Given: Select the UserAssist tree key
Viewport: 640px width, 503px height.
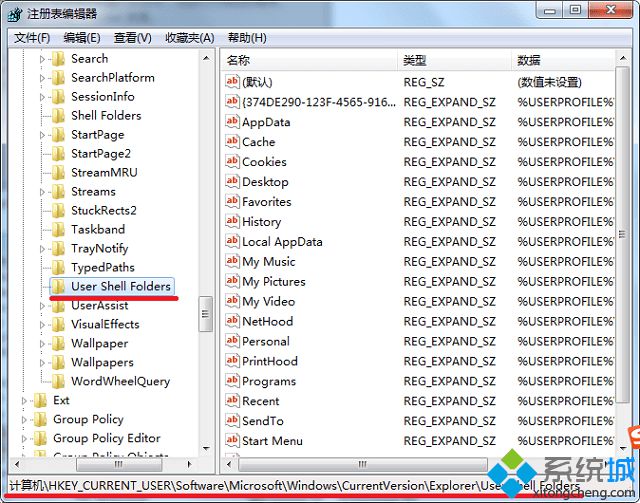Looking at the screenshot, I should click(x=100, y=305).
